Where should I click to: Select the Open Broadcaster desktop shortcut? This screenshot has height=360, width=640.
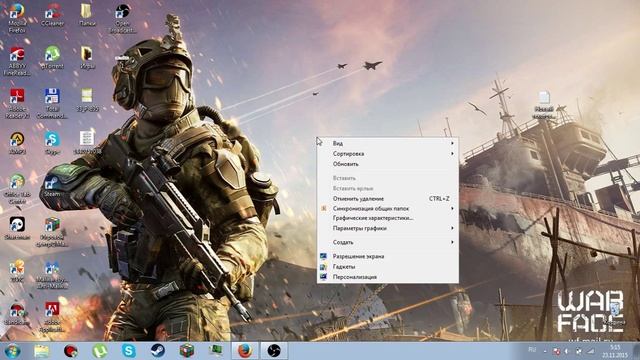[x=122, y=18]
